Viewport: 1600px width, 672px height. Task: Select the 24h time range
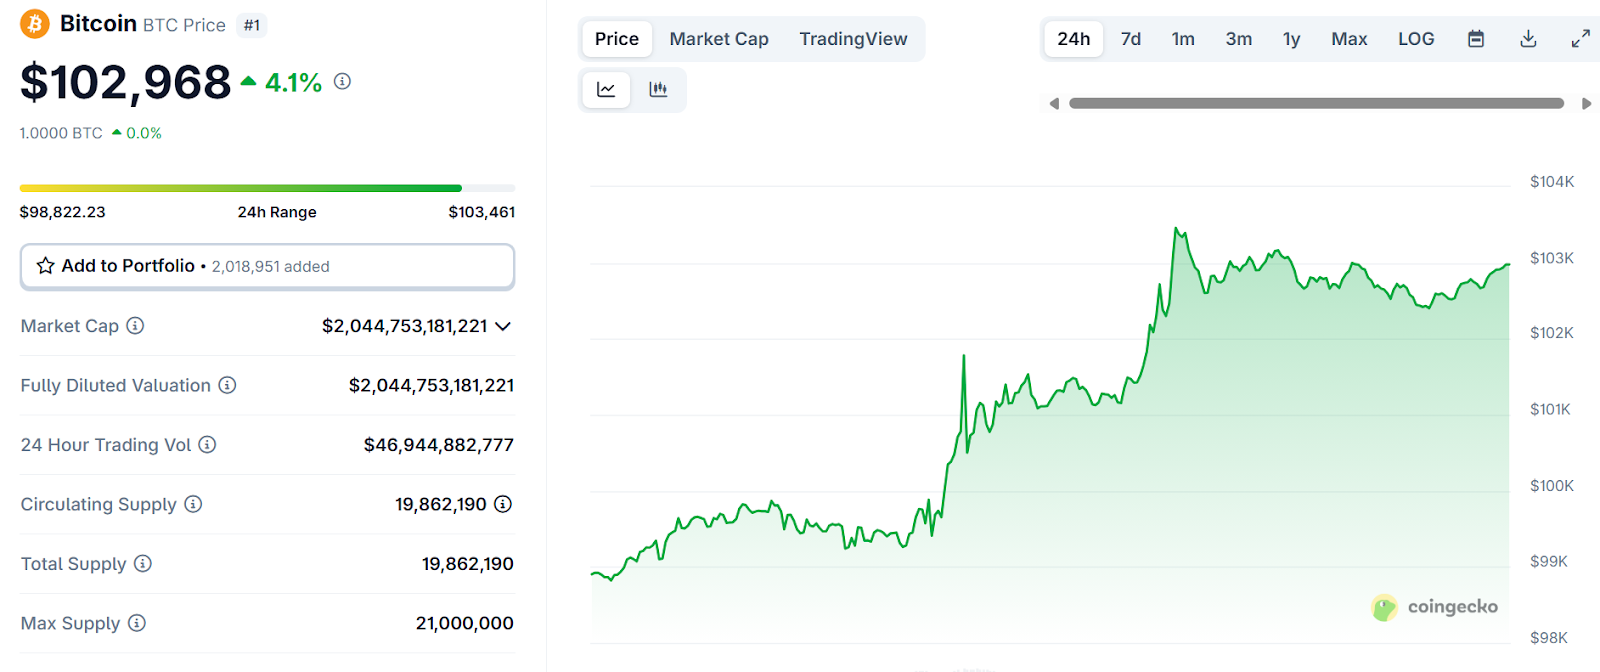(x=1074, y=39)
